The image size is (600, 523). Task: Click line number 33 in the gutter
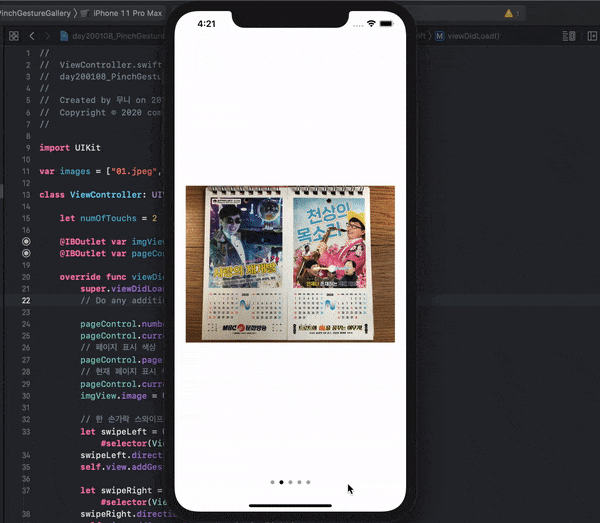pos(26,432)
